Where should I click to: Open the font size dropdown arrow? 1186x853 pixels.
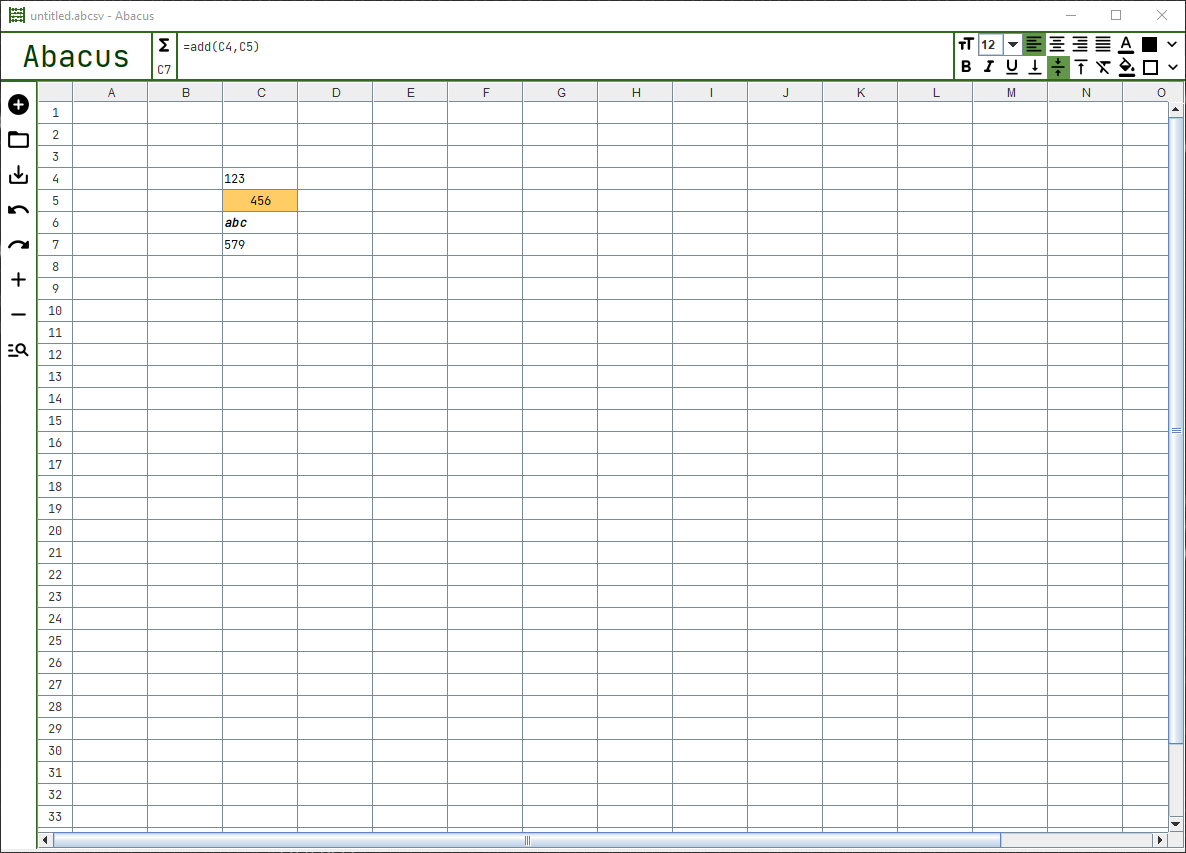coord(1012,45)
